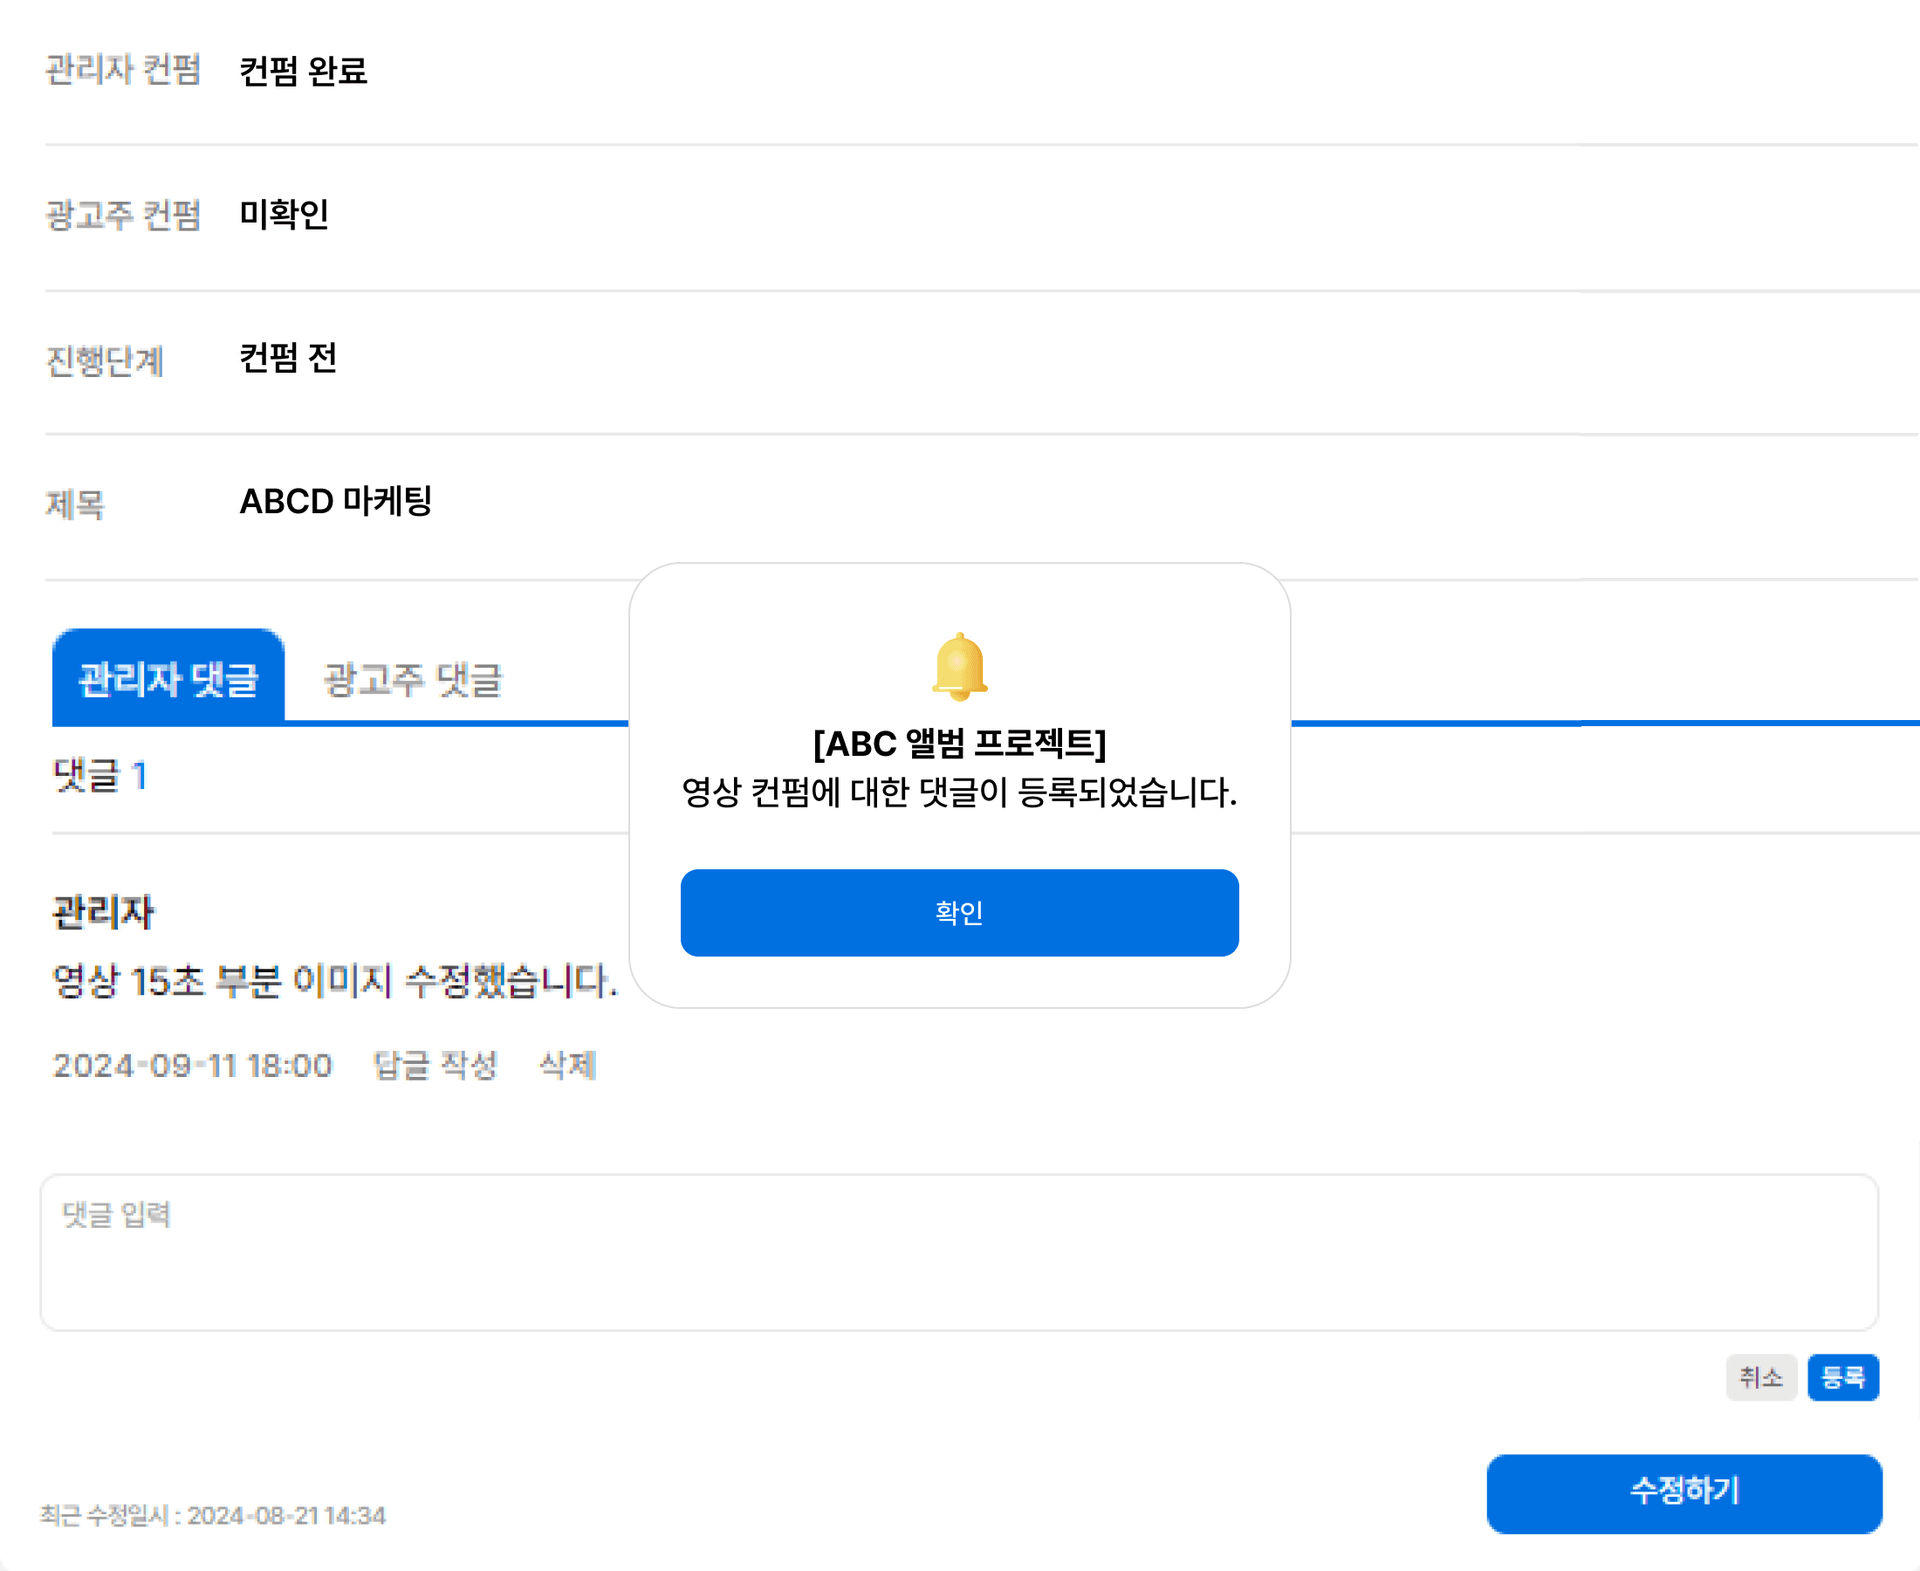The width and height of the screenshot is (1920, 1571).
Task: Open the 광고주 댓글 tab
Action: click(x=412, y=680)
